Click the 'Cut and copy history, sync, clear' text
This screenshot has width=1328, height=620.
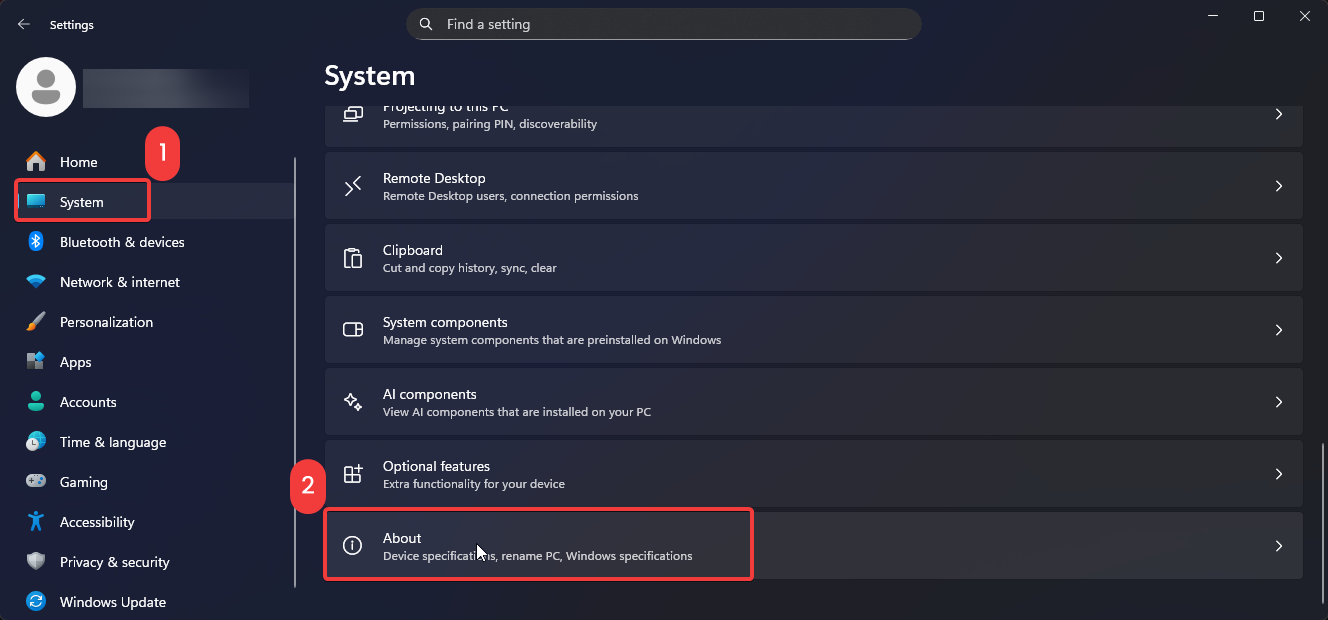coord(470,268)
